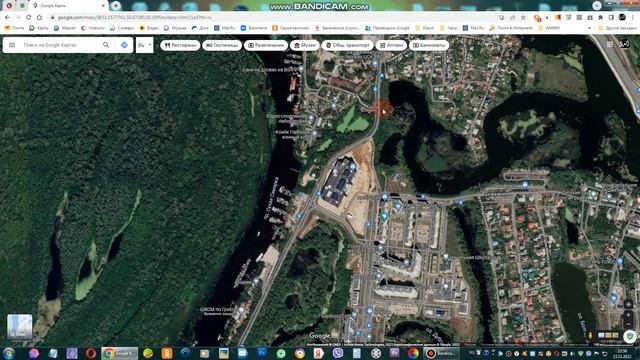Open the Музыка bookmark

coord(175,28)
